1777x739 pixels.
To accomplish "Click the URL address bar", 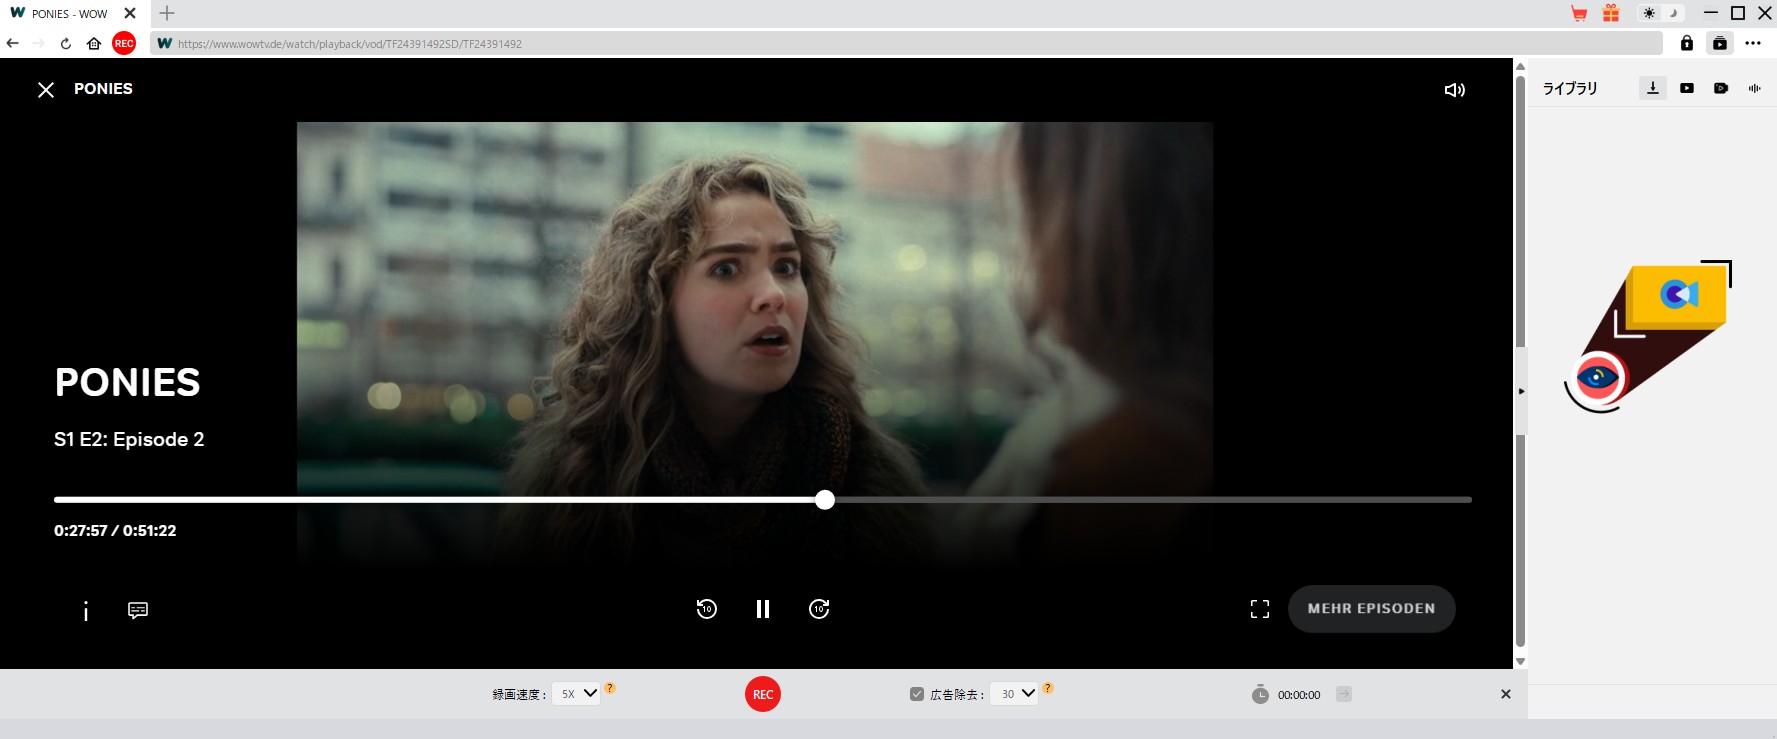I will [906, 43].
